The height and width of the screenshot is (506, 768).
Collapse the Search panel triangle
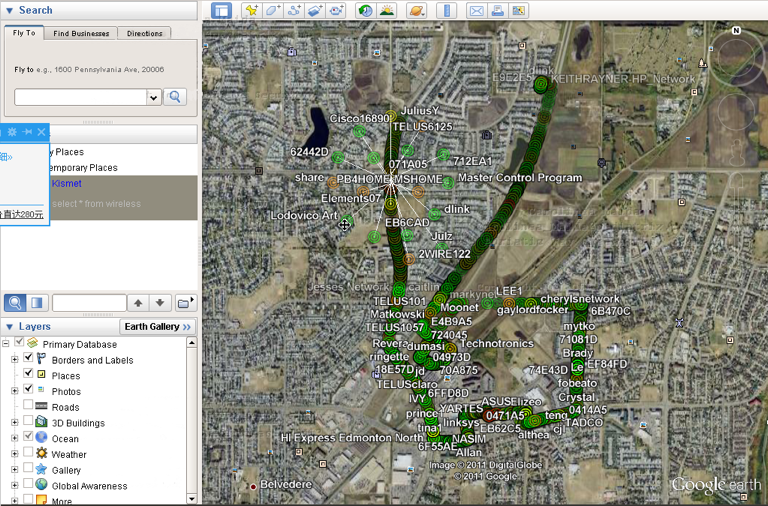(9, 10)
